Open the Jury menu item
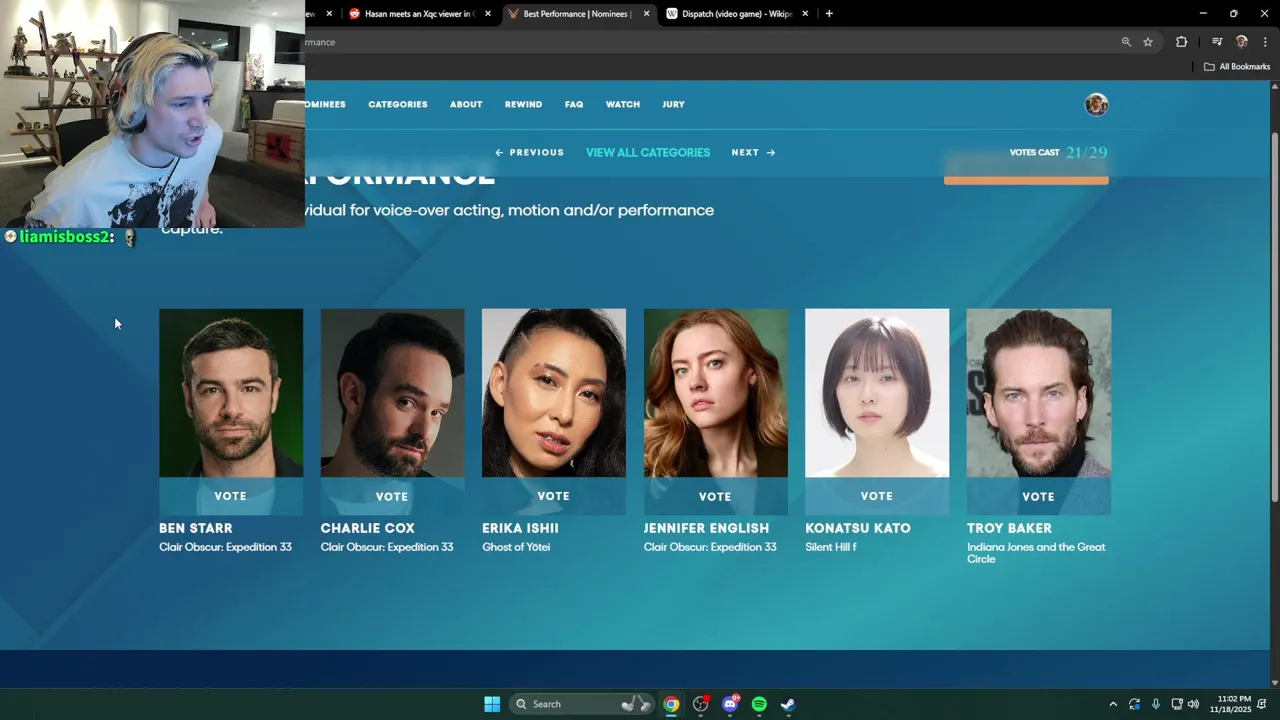This screenshot has width=1280, height=720. [x=673, y=104]
